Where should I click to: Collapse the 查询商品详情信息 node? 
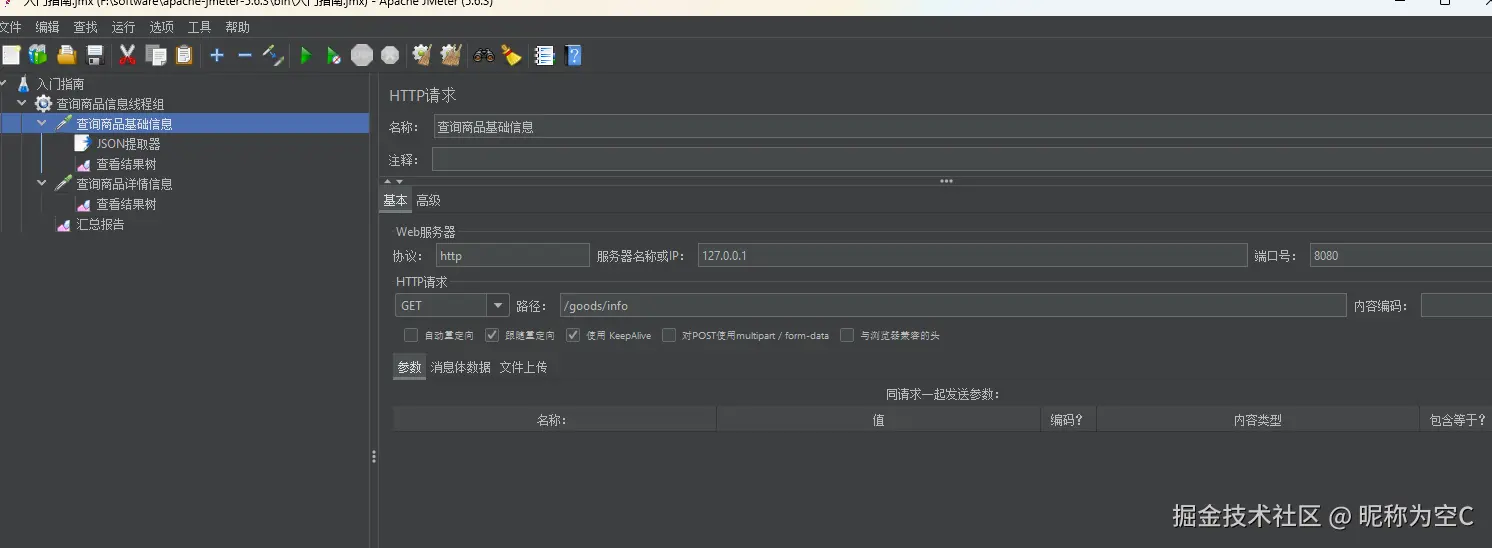tap(42, 184)
